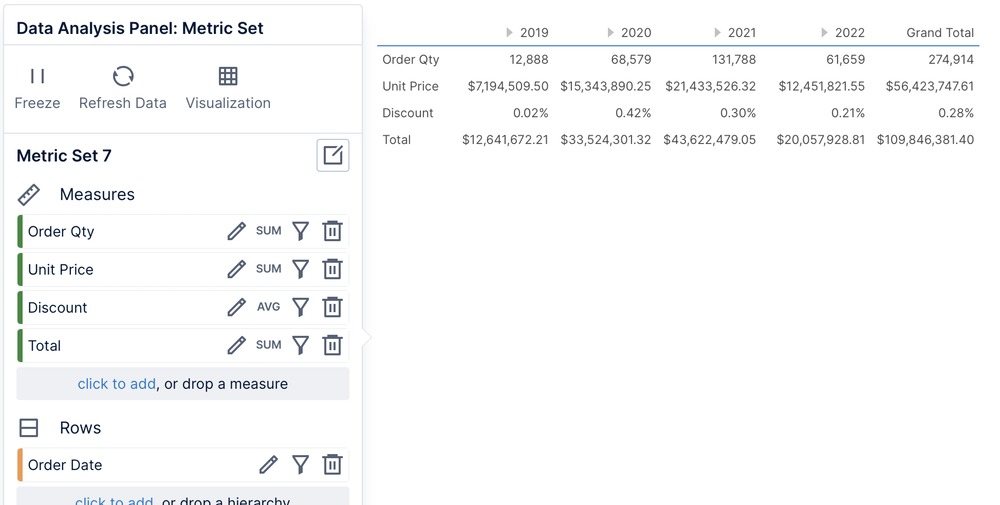Open the filter for Discount measure
1000x505 pixels.
(x=300, y=307)
